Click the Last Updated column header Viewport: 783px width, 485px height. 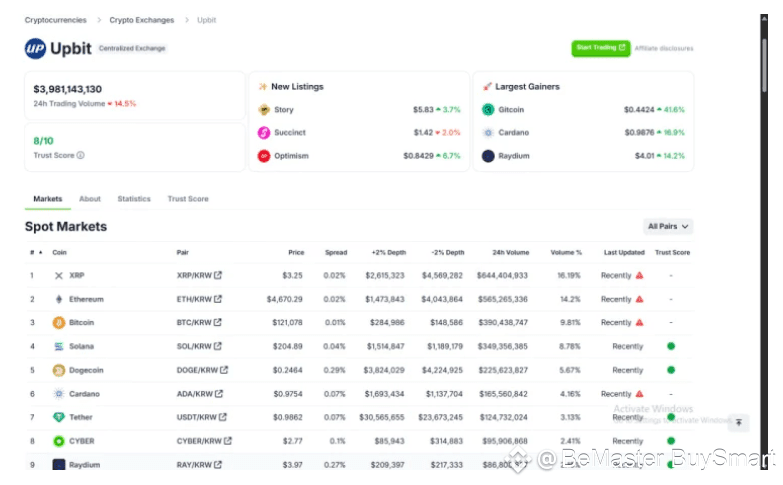[624, 252]
